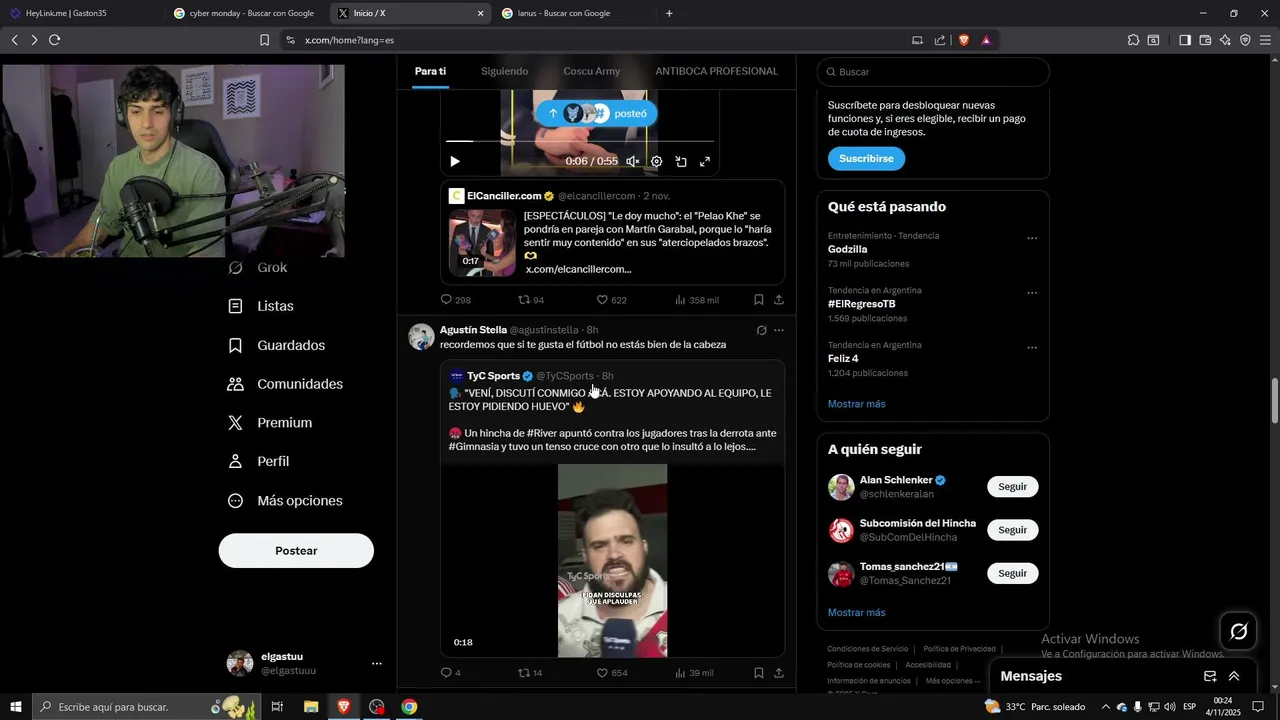The image size is (1280, 720).
Task: Click reply icon with 298 comments
Action: pyautogui.click(x=456, y=300)
